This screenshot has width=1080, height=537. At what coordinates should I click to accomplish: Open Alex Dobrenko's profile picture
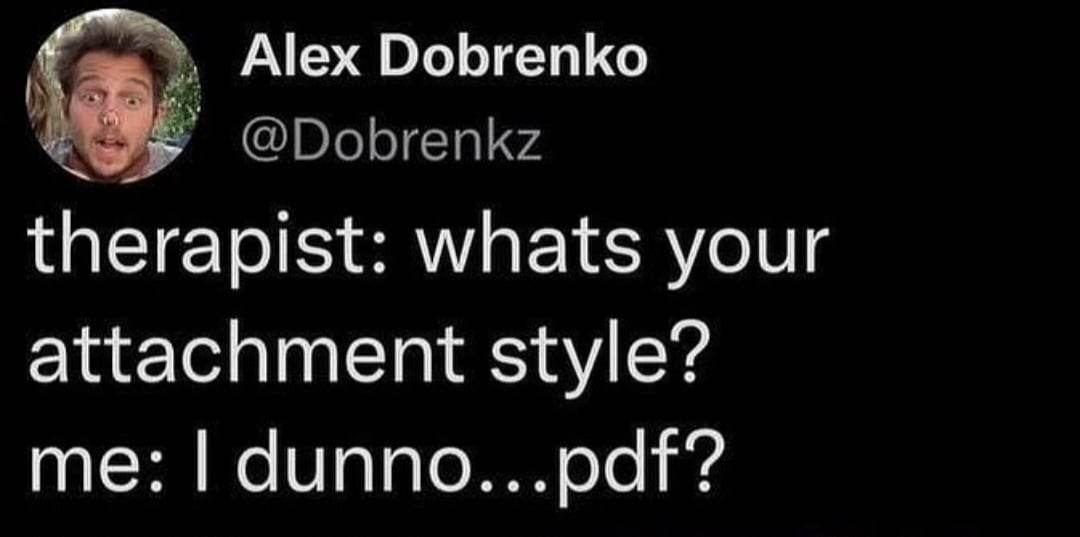click(x=112, y=96)
